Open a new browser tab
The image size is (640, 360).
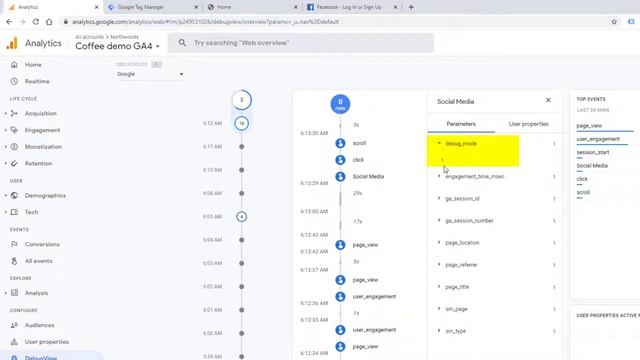pyautogui.click(x=411, y=7)
